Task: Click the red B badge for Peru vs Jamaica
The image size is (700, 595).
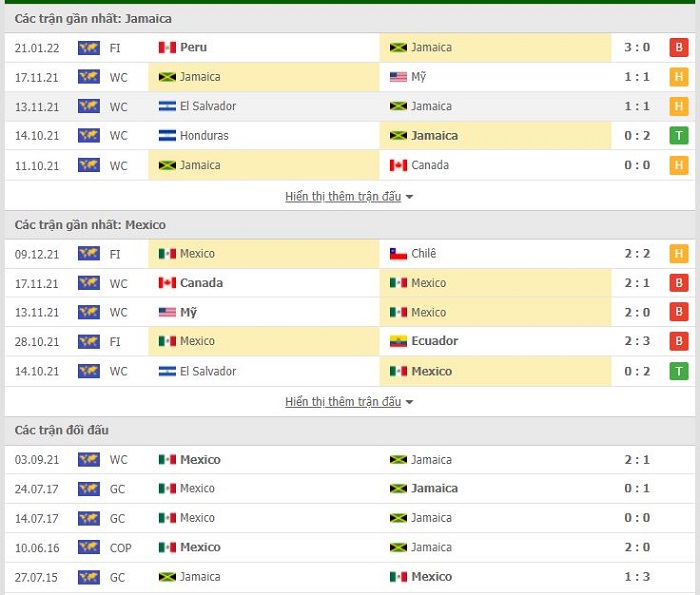Action: (679, 47)
